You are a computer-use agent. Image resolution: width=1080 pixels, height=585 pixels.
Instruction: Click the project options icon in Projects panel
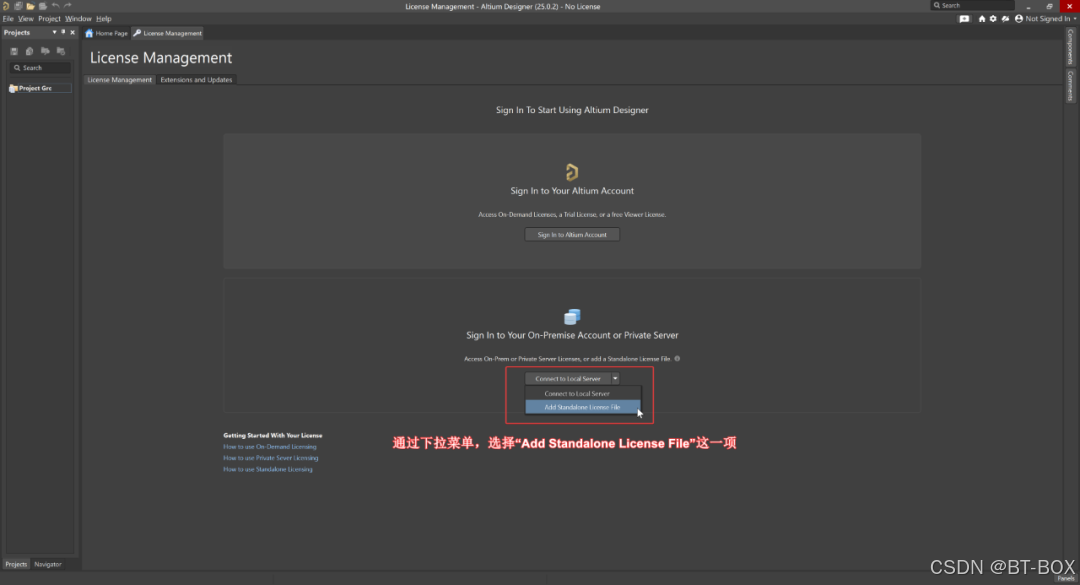tap(61, 51)
